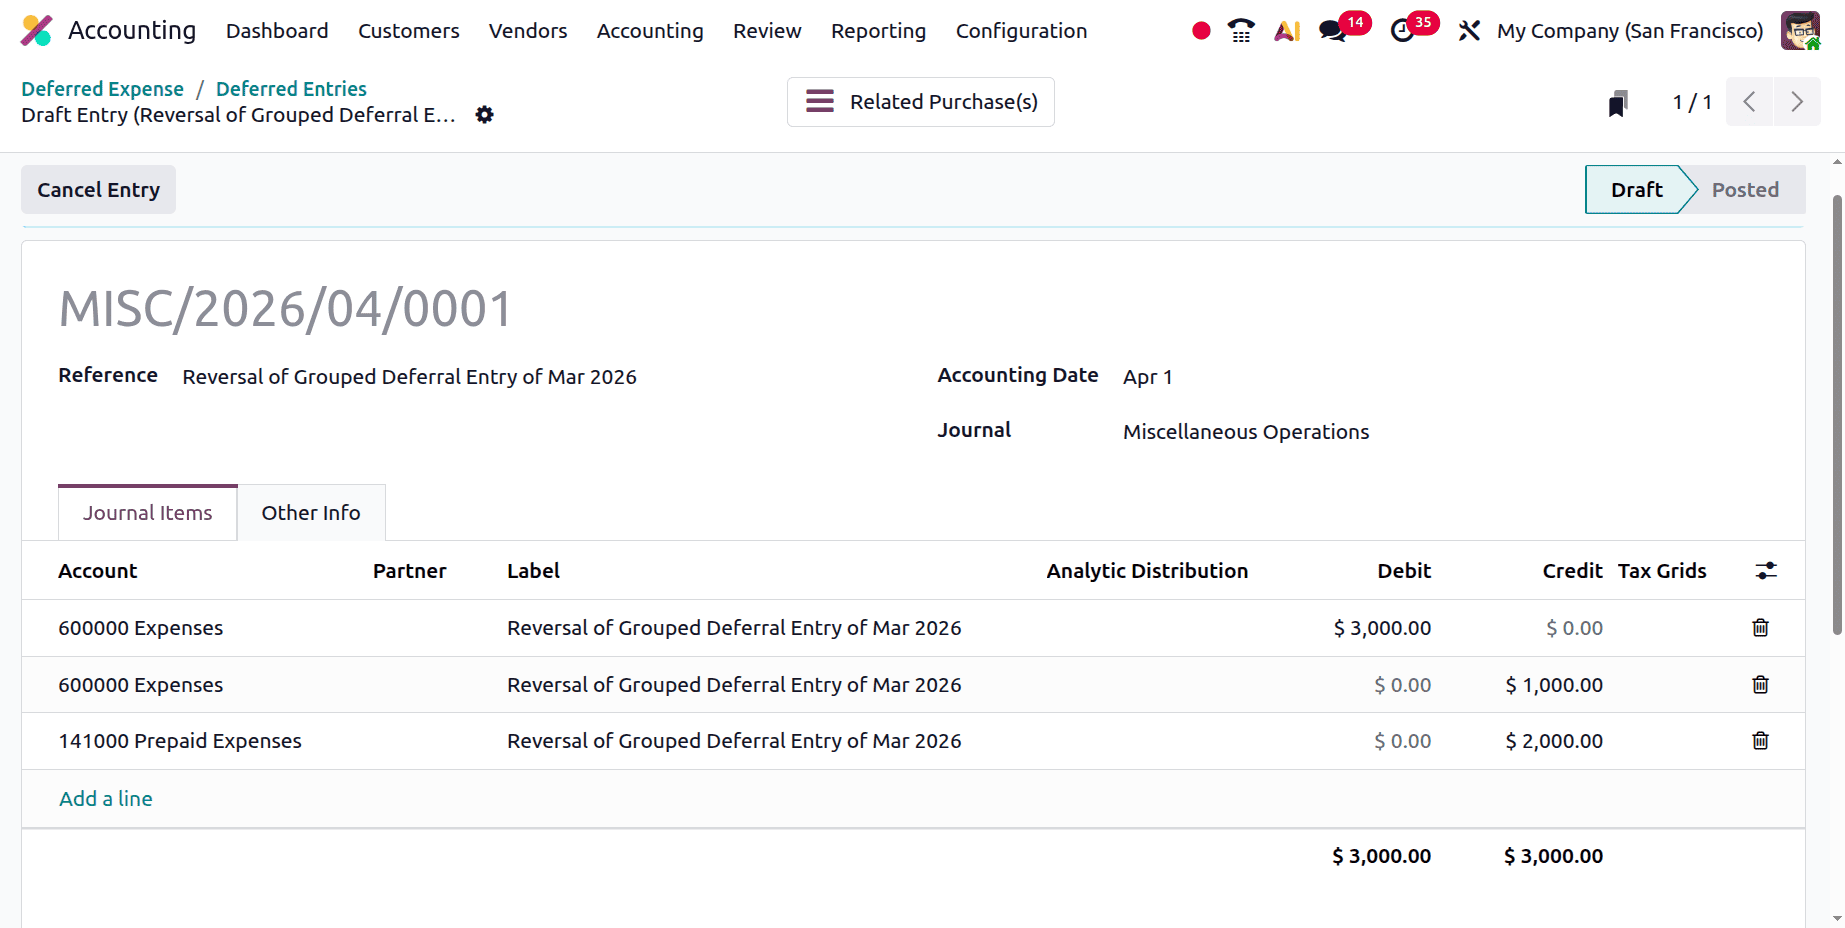Image resolution: width=1845 pixels, height=928 pixels.
Task: Delete the Prepaid Expenses line
Action: (1760, 741)
